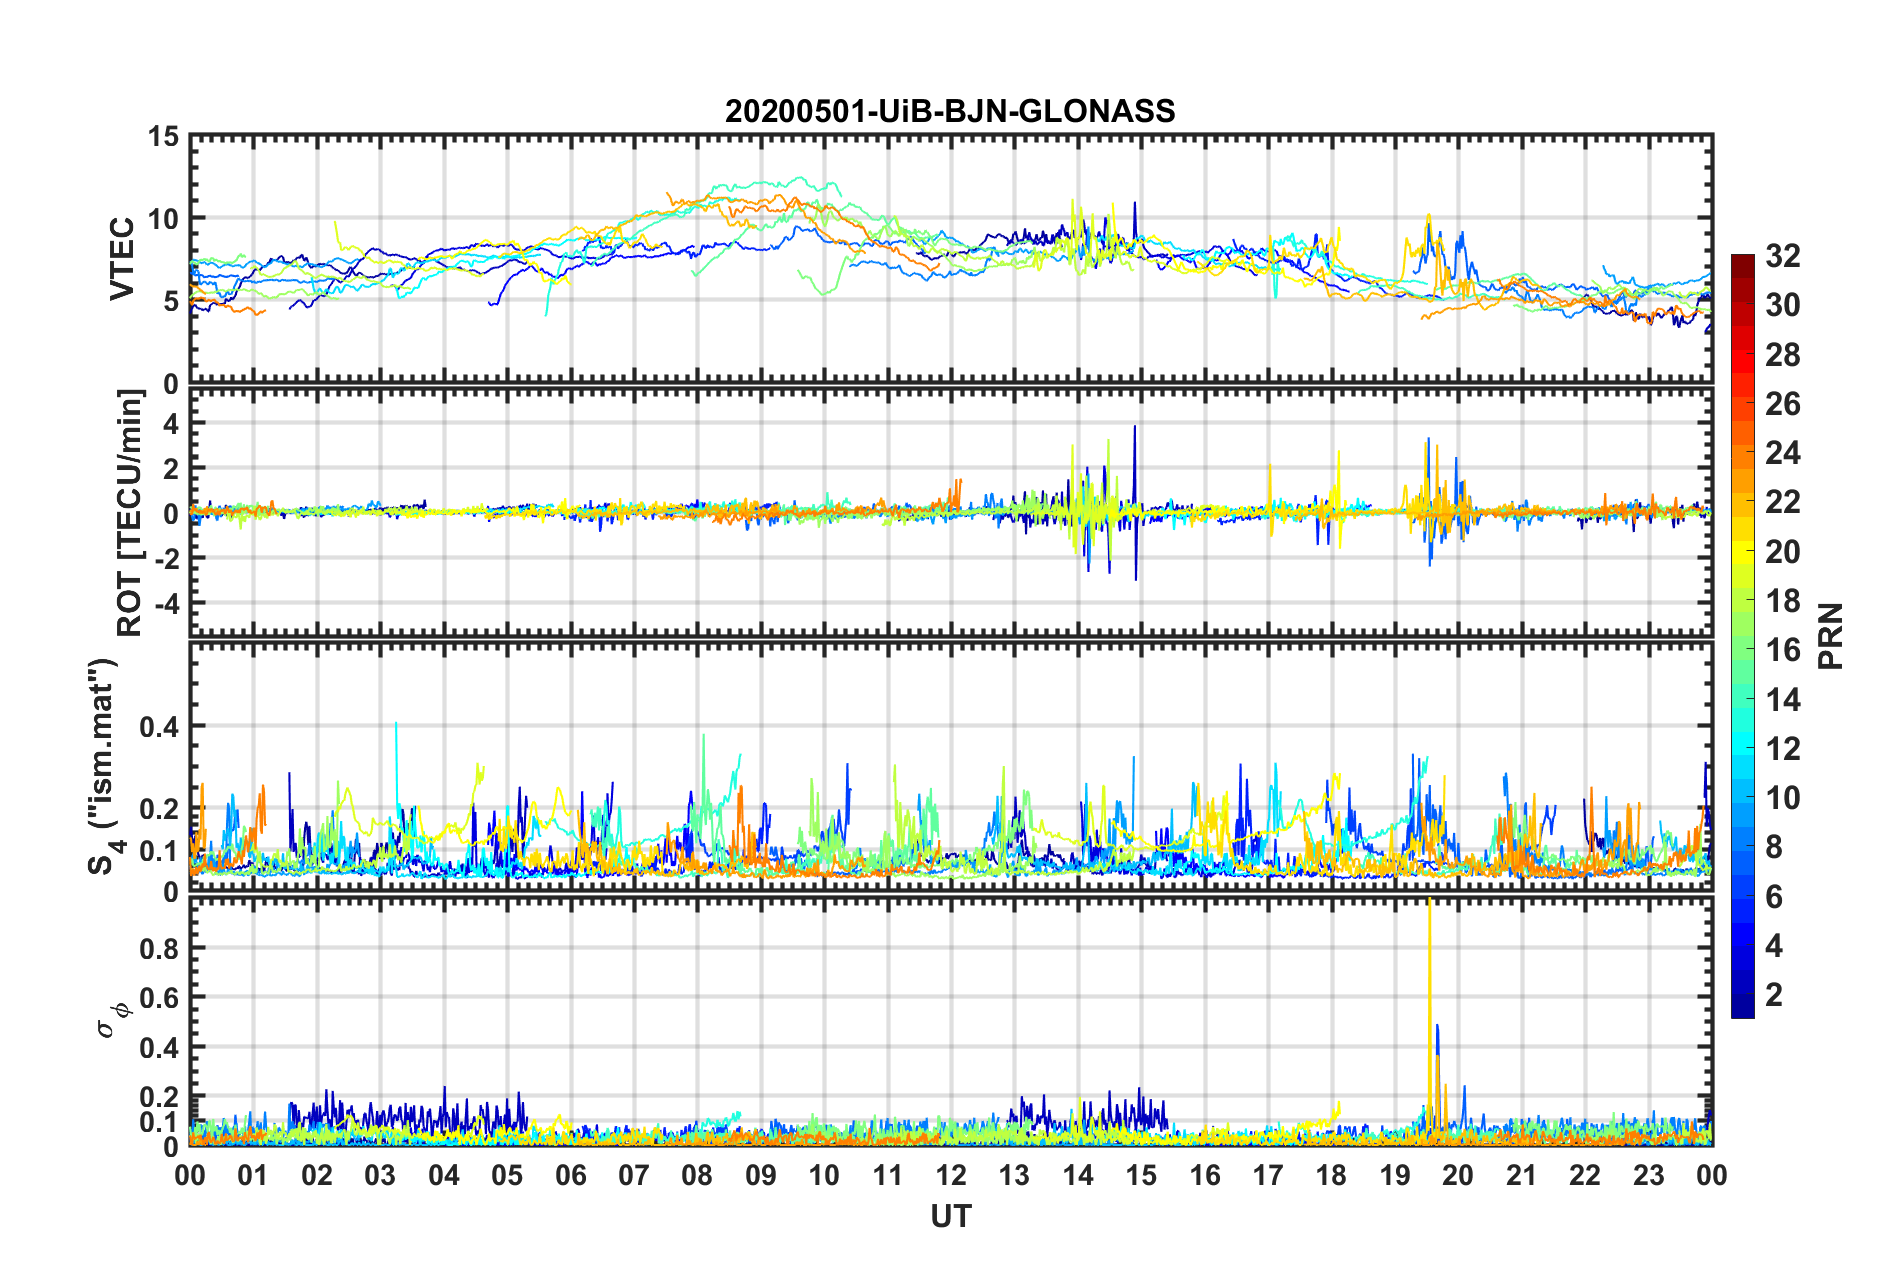Click the x-axis tick label 11
Image resolution: width=1902 pixels, height=1272 pixels.
pyautogui.click(x=888, y=1175)
